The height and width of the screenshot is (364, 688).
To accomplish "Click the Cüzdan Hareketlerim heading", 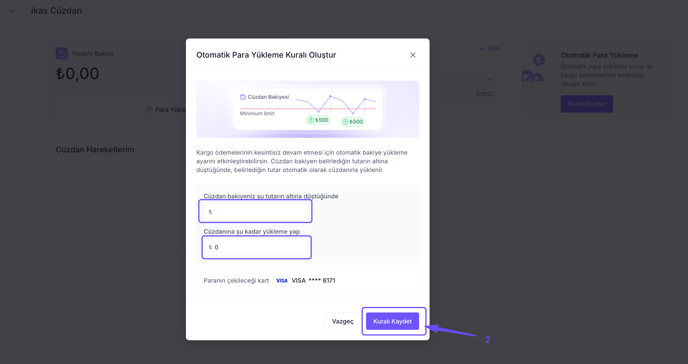I will (95, 150).
